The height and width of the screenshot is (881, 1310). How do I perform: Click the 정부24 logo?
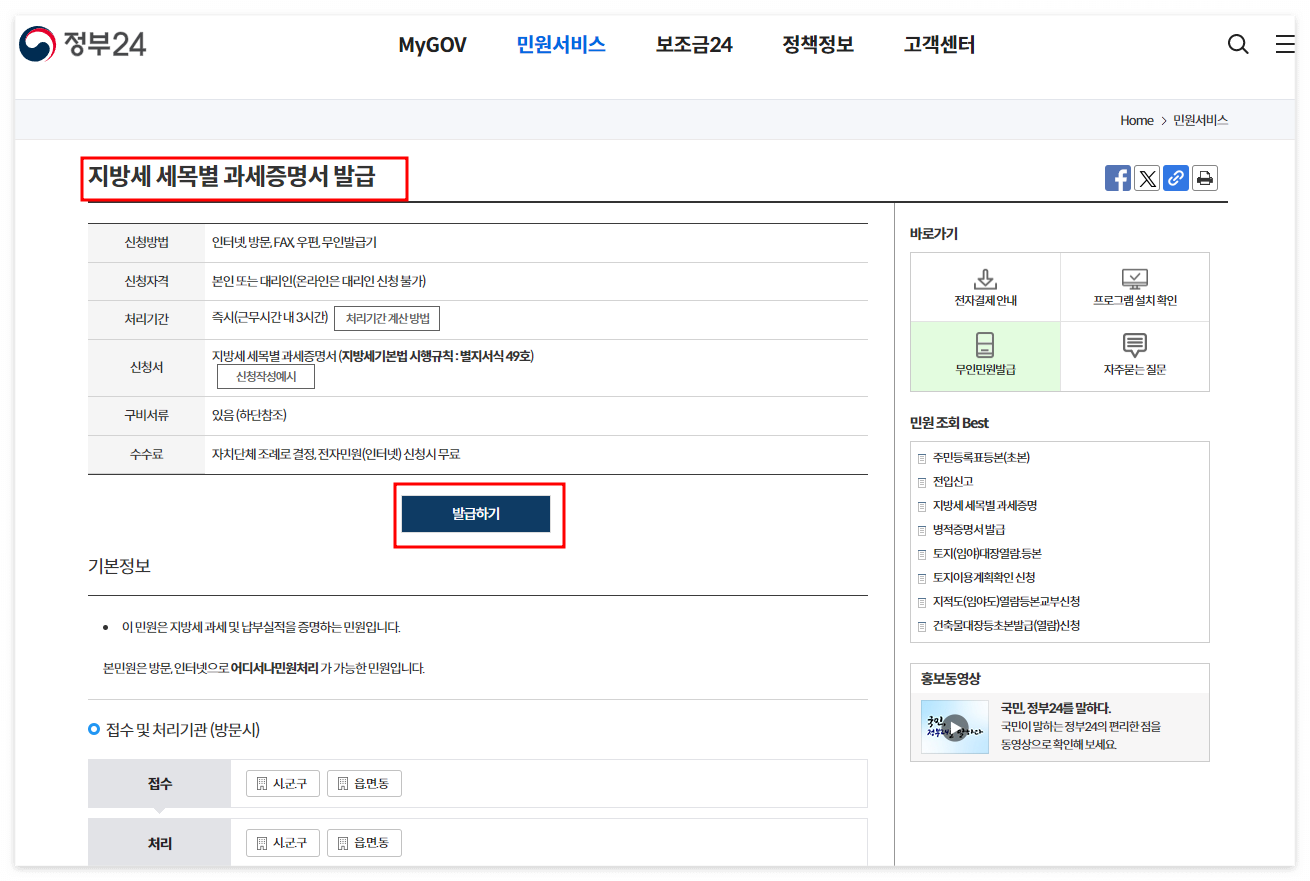83,44
